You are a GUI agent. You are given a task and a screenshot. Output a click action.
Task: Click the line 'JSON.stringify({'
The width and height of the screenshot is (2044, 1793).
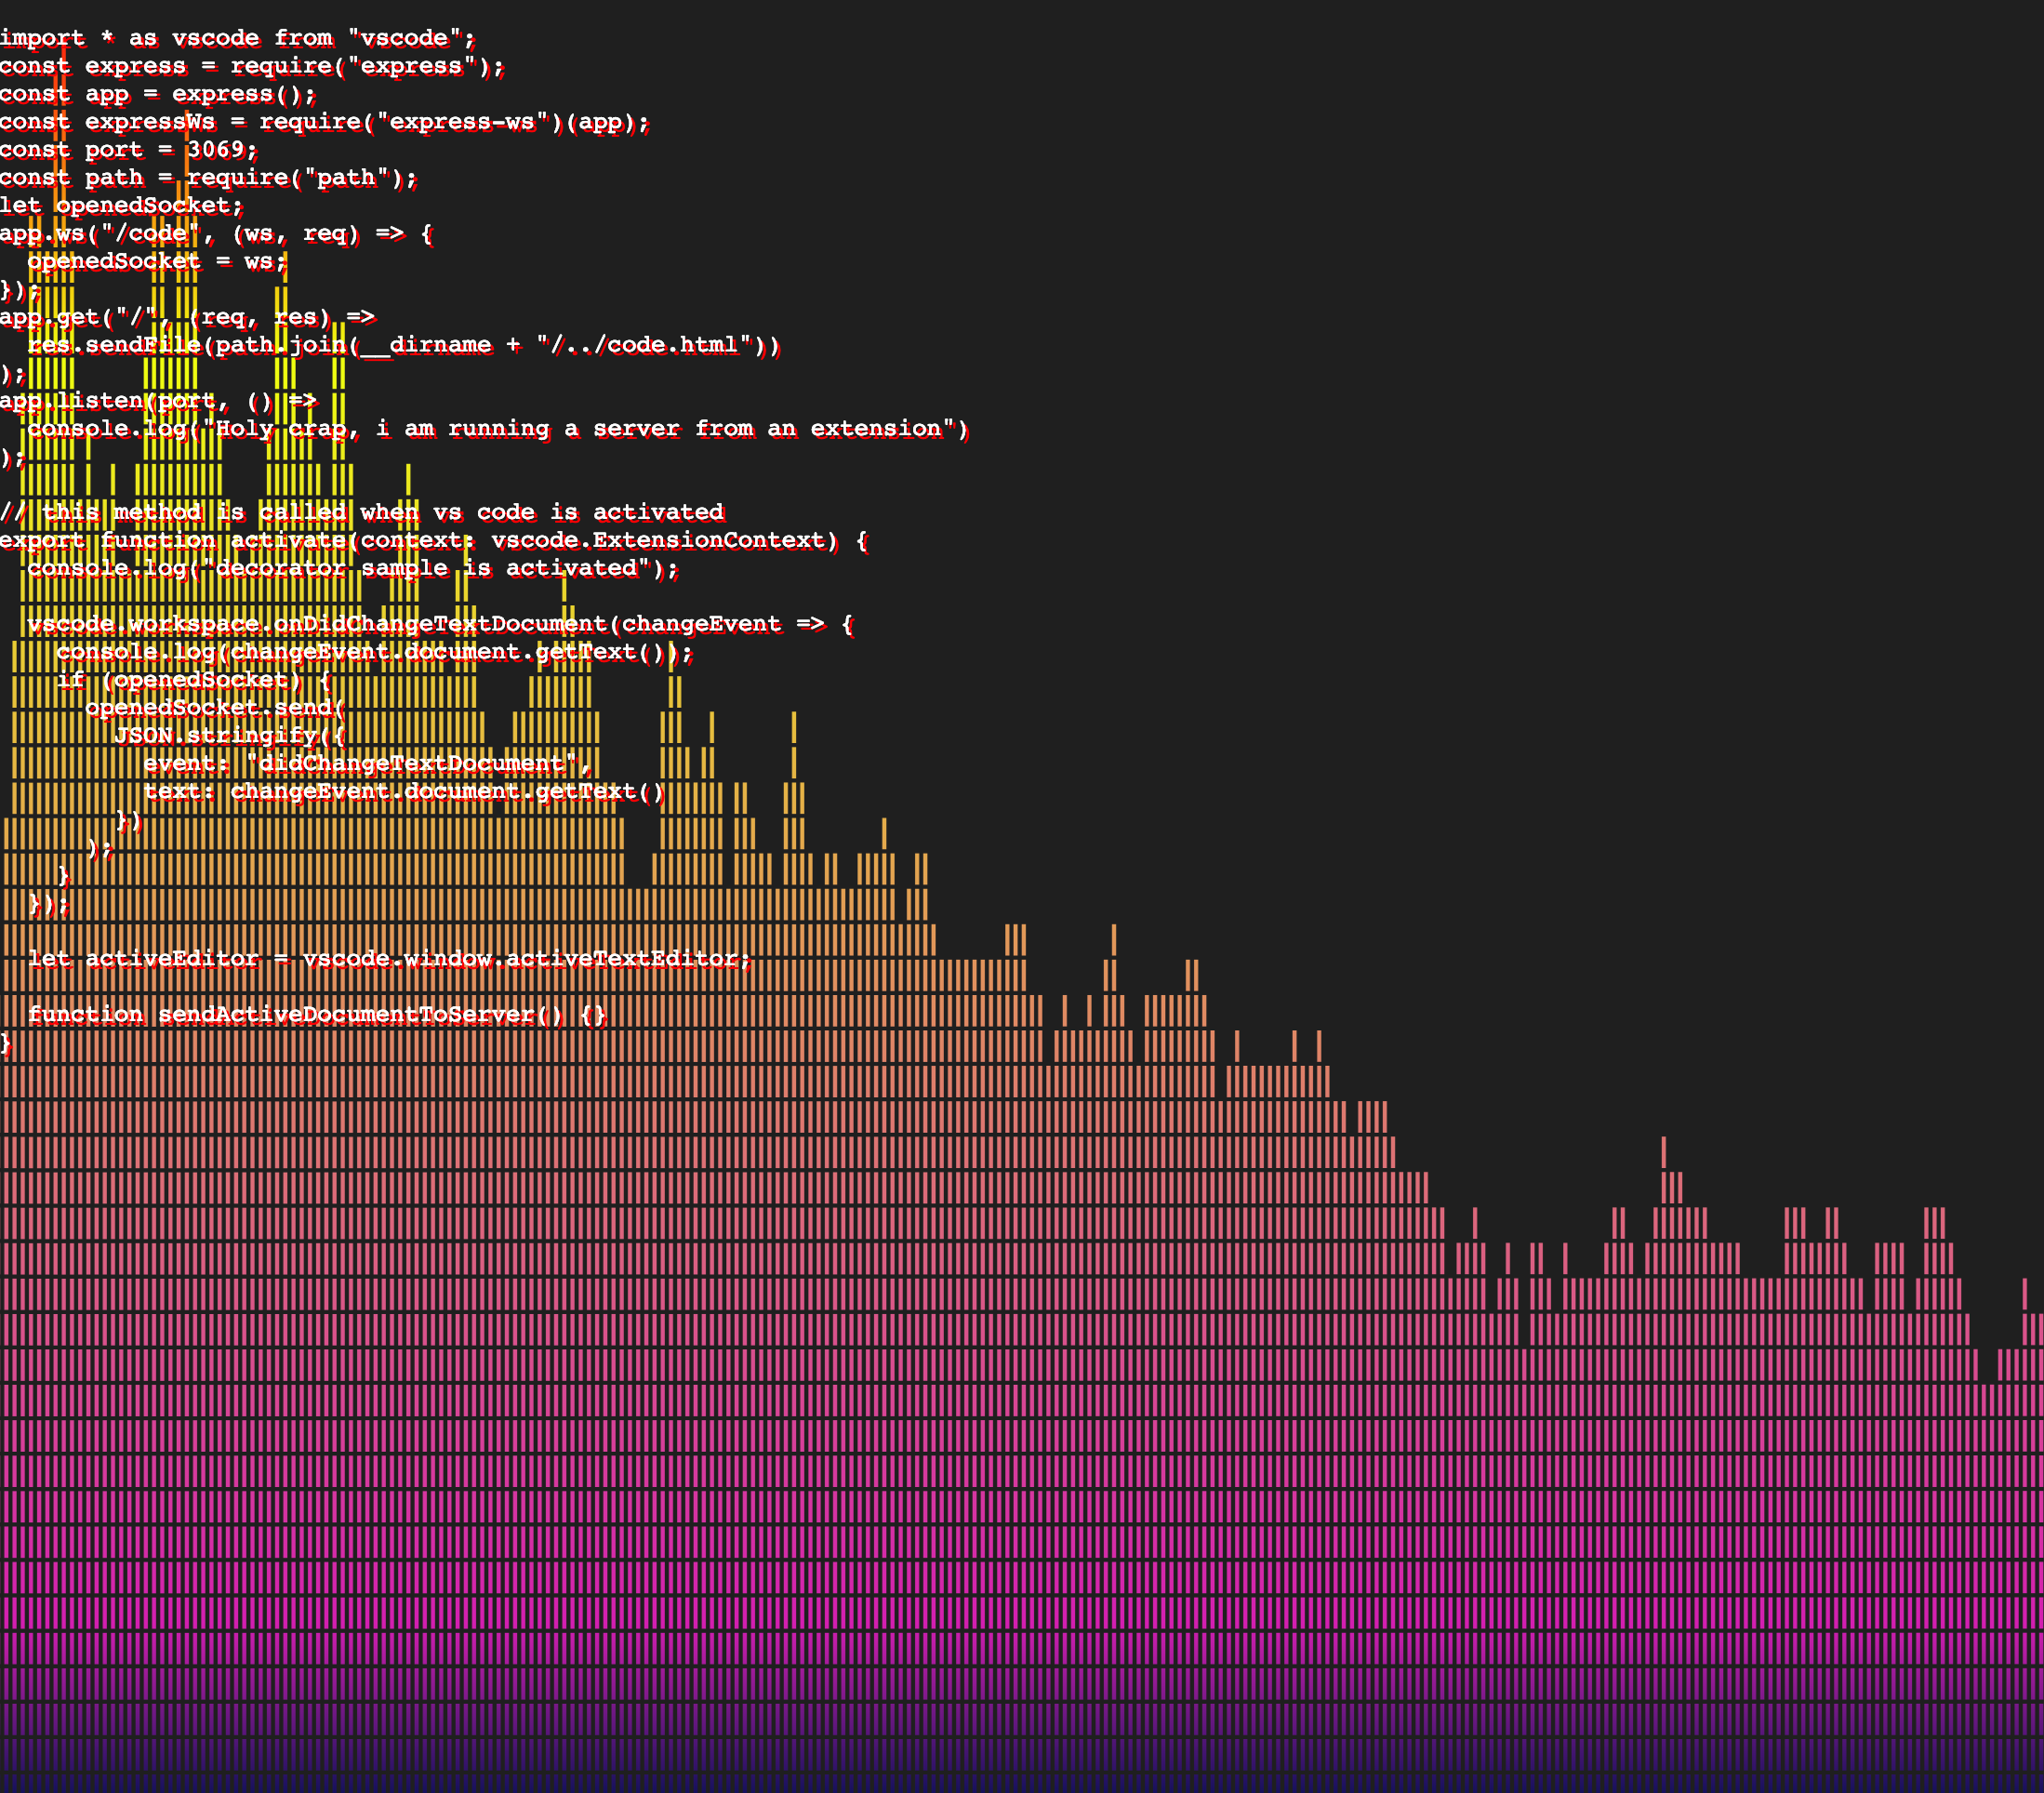(x=230, y=737)
